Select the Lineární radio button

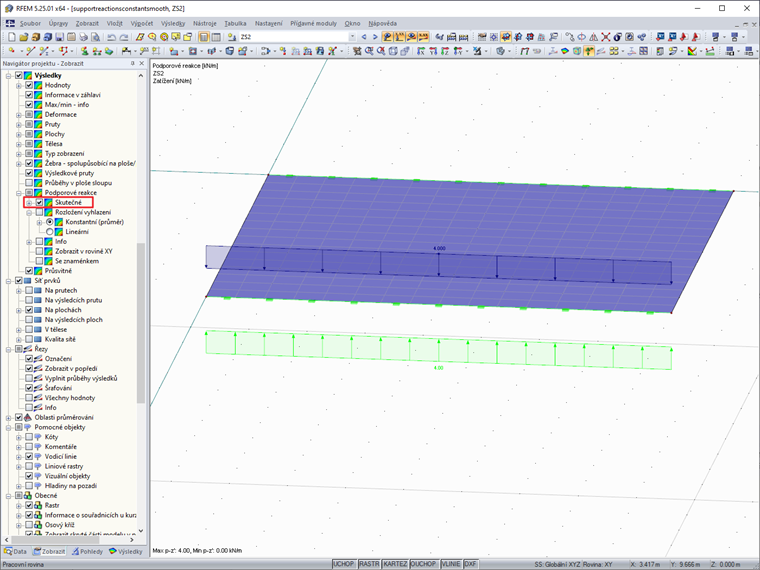pyautogui.click(x=49, y=232)
